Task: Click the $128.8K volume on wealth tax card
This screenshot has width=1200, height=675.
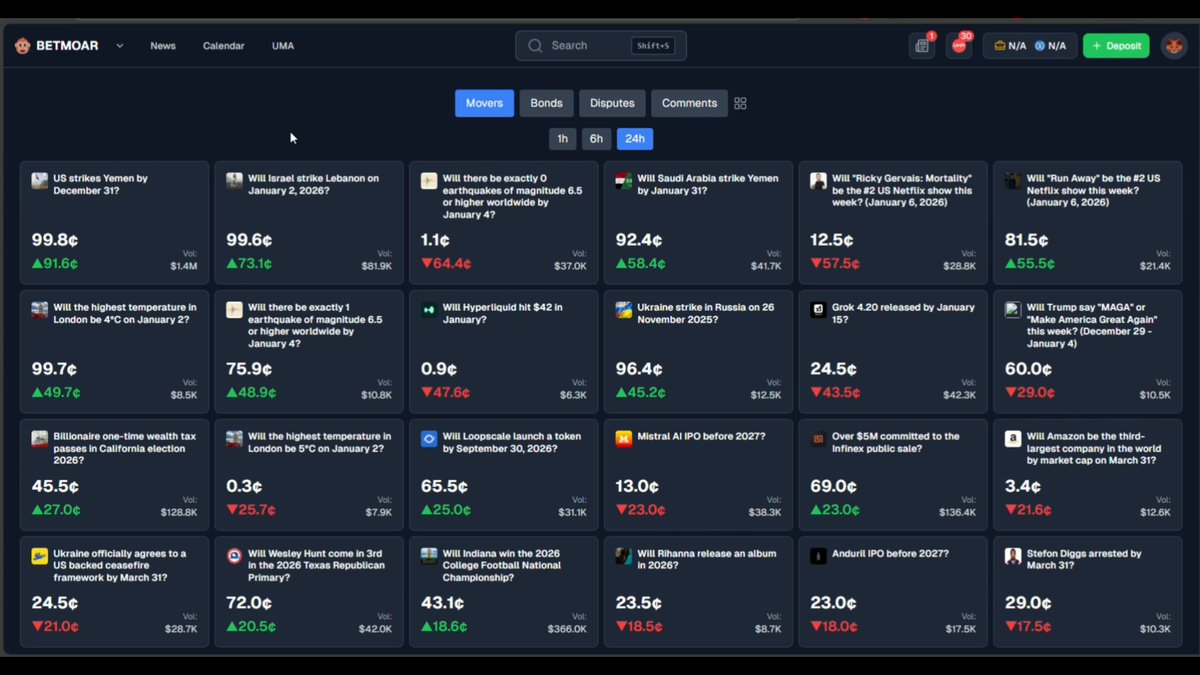Action: (x=179, y=512)
